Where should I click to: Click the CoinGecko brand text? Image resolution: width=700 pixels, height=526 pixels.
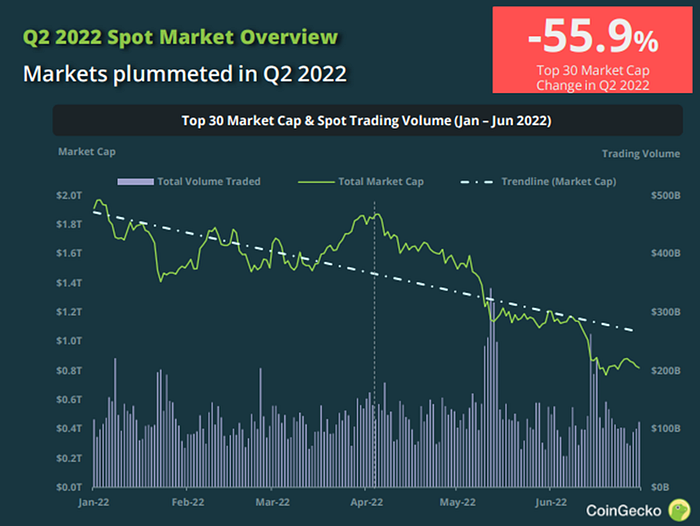coord(623,510)
